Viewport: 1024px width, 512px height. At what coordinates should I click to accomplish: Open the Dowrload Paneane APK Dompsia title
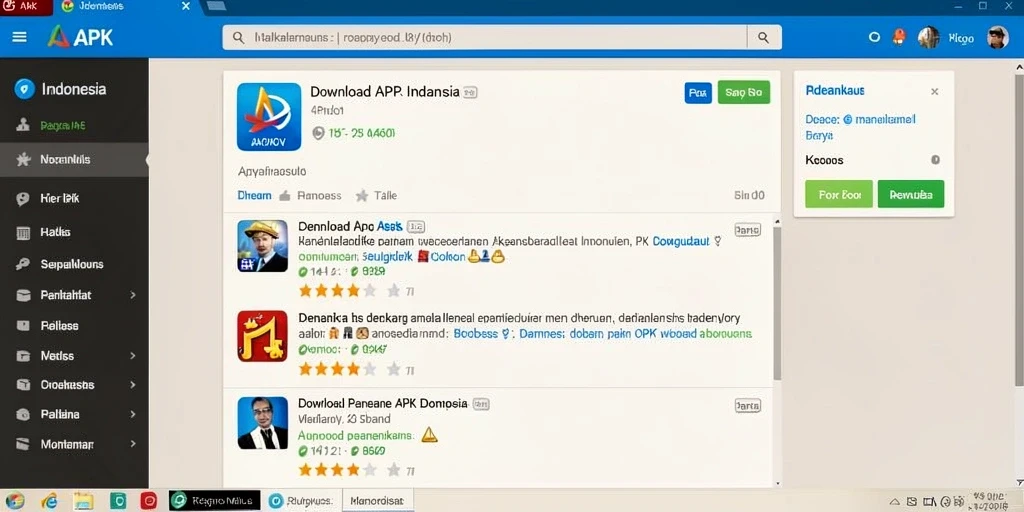383,403
